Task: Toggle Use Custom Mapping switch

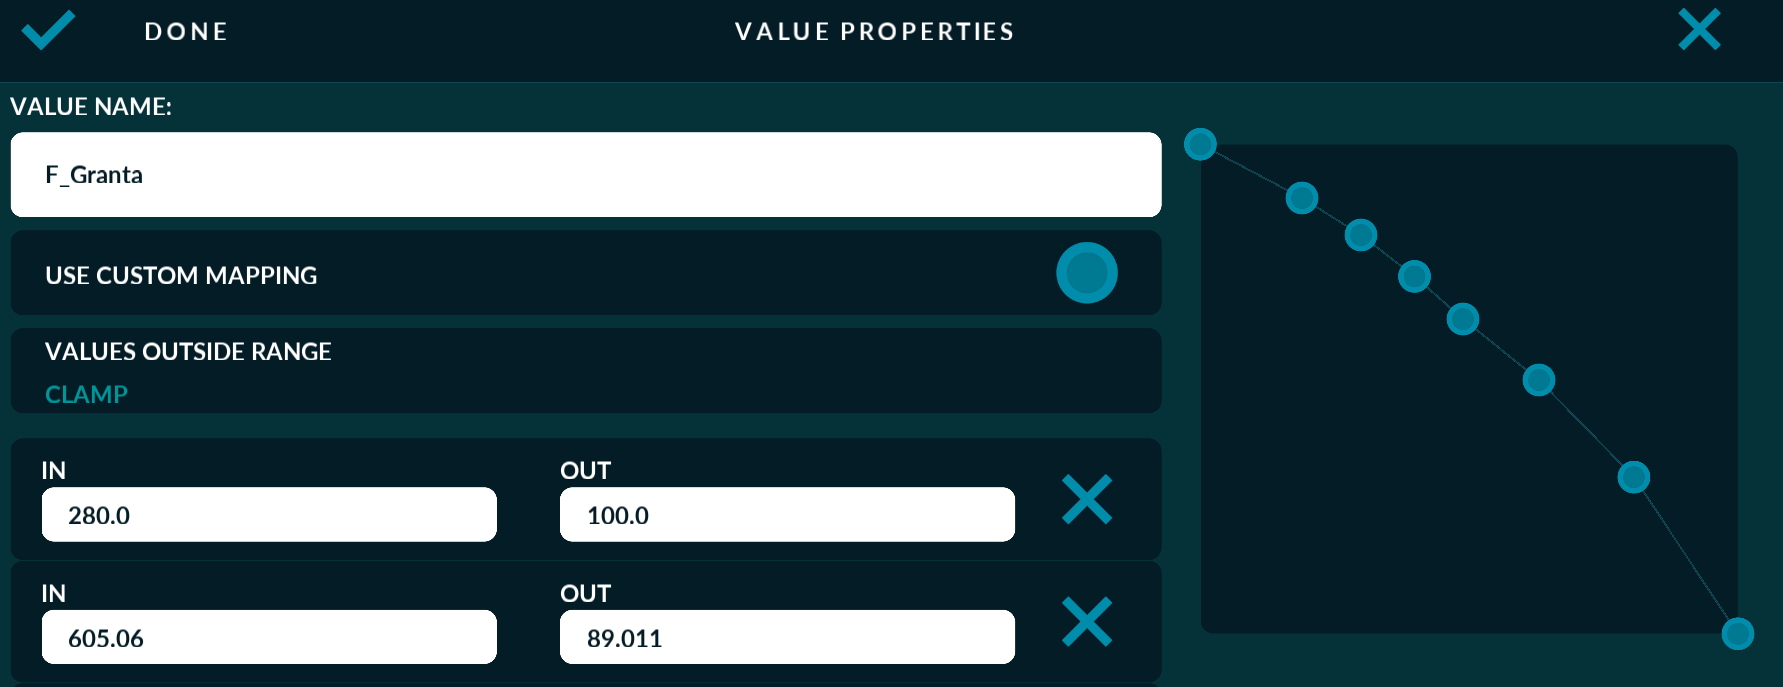Action: [1087, 273]
